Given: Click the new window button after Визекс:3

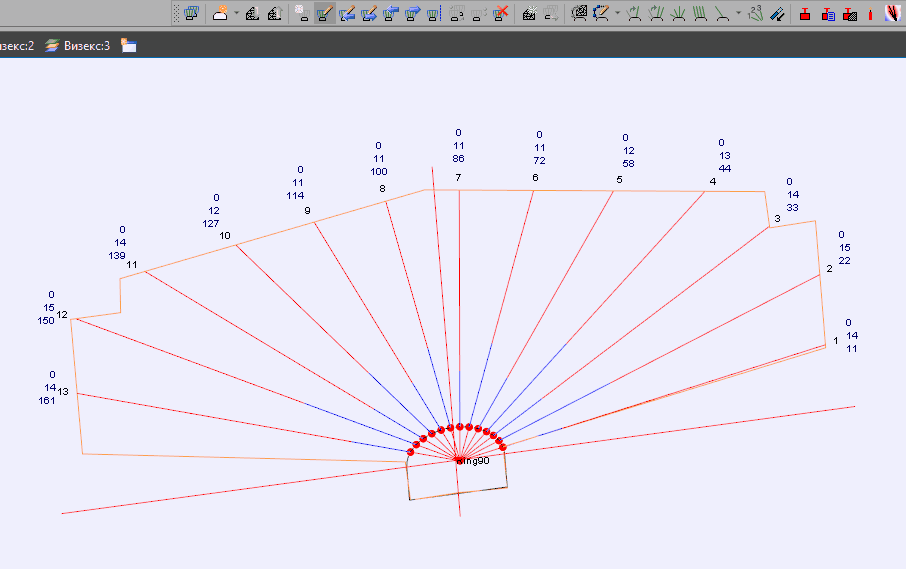Looking at the screenshot, I should pos(129,46).
